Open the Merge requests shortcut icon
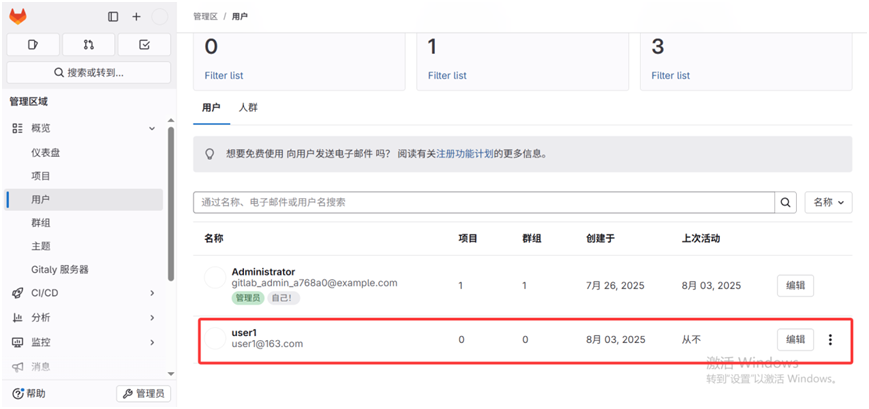Viewport: 869px width, 409px height. pos(89,45)
